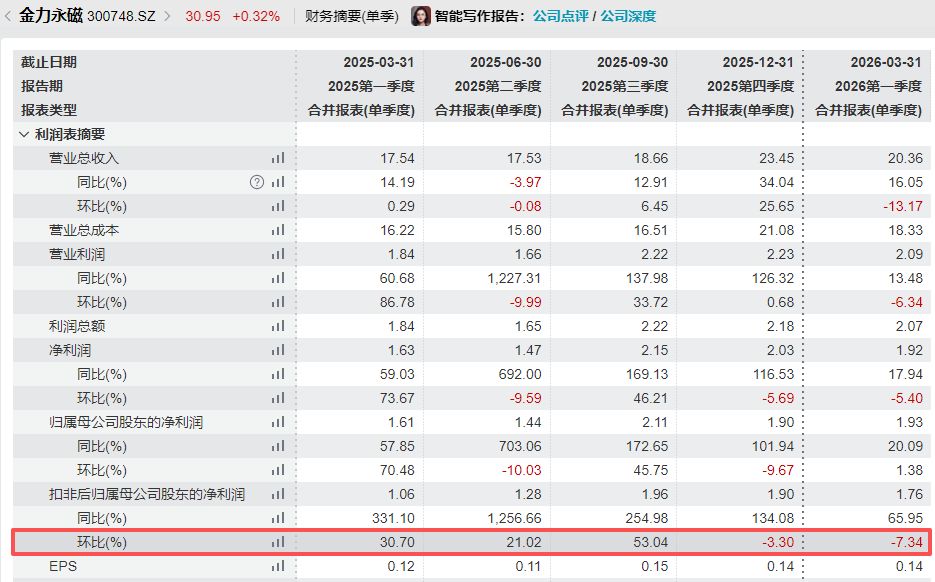Open chart icon for 归属母公司股东的净利润 row

point(278,422)
